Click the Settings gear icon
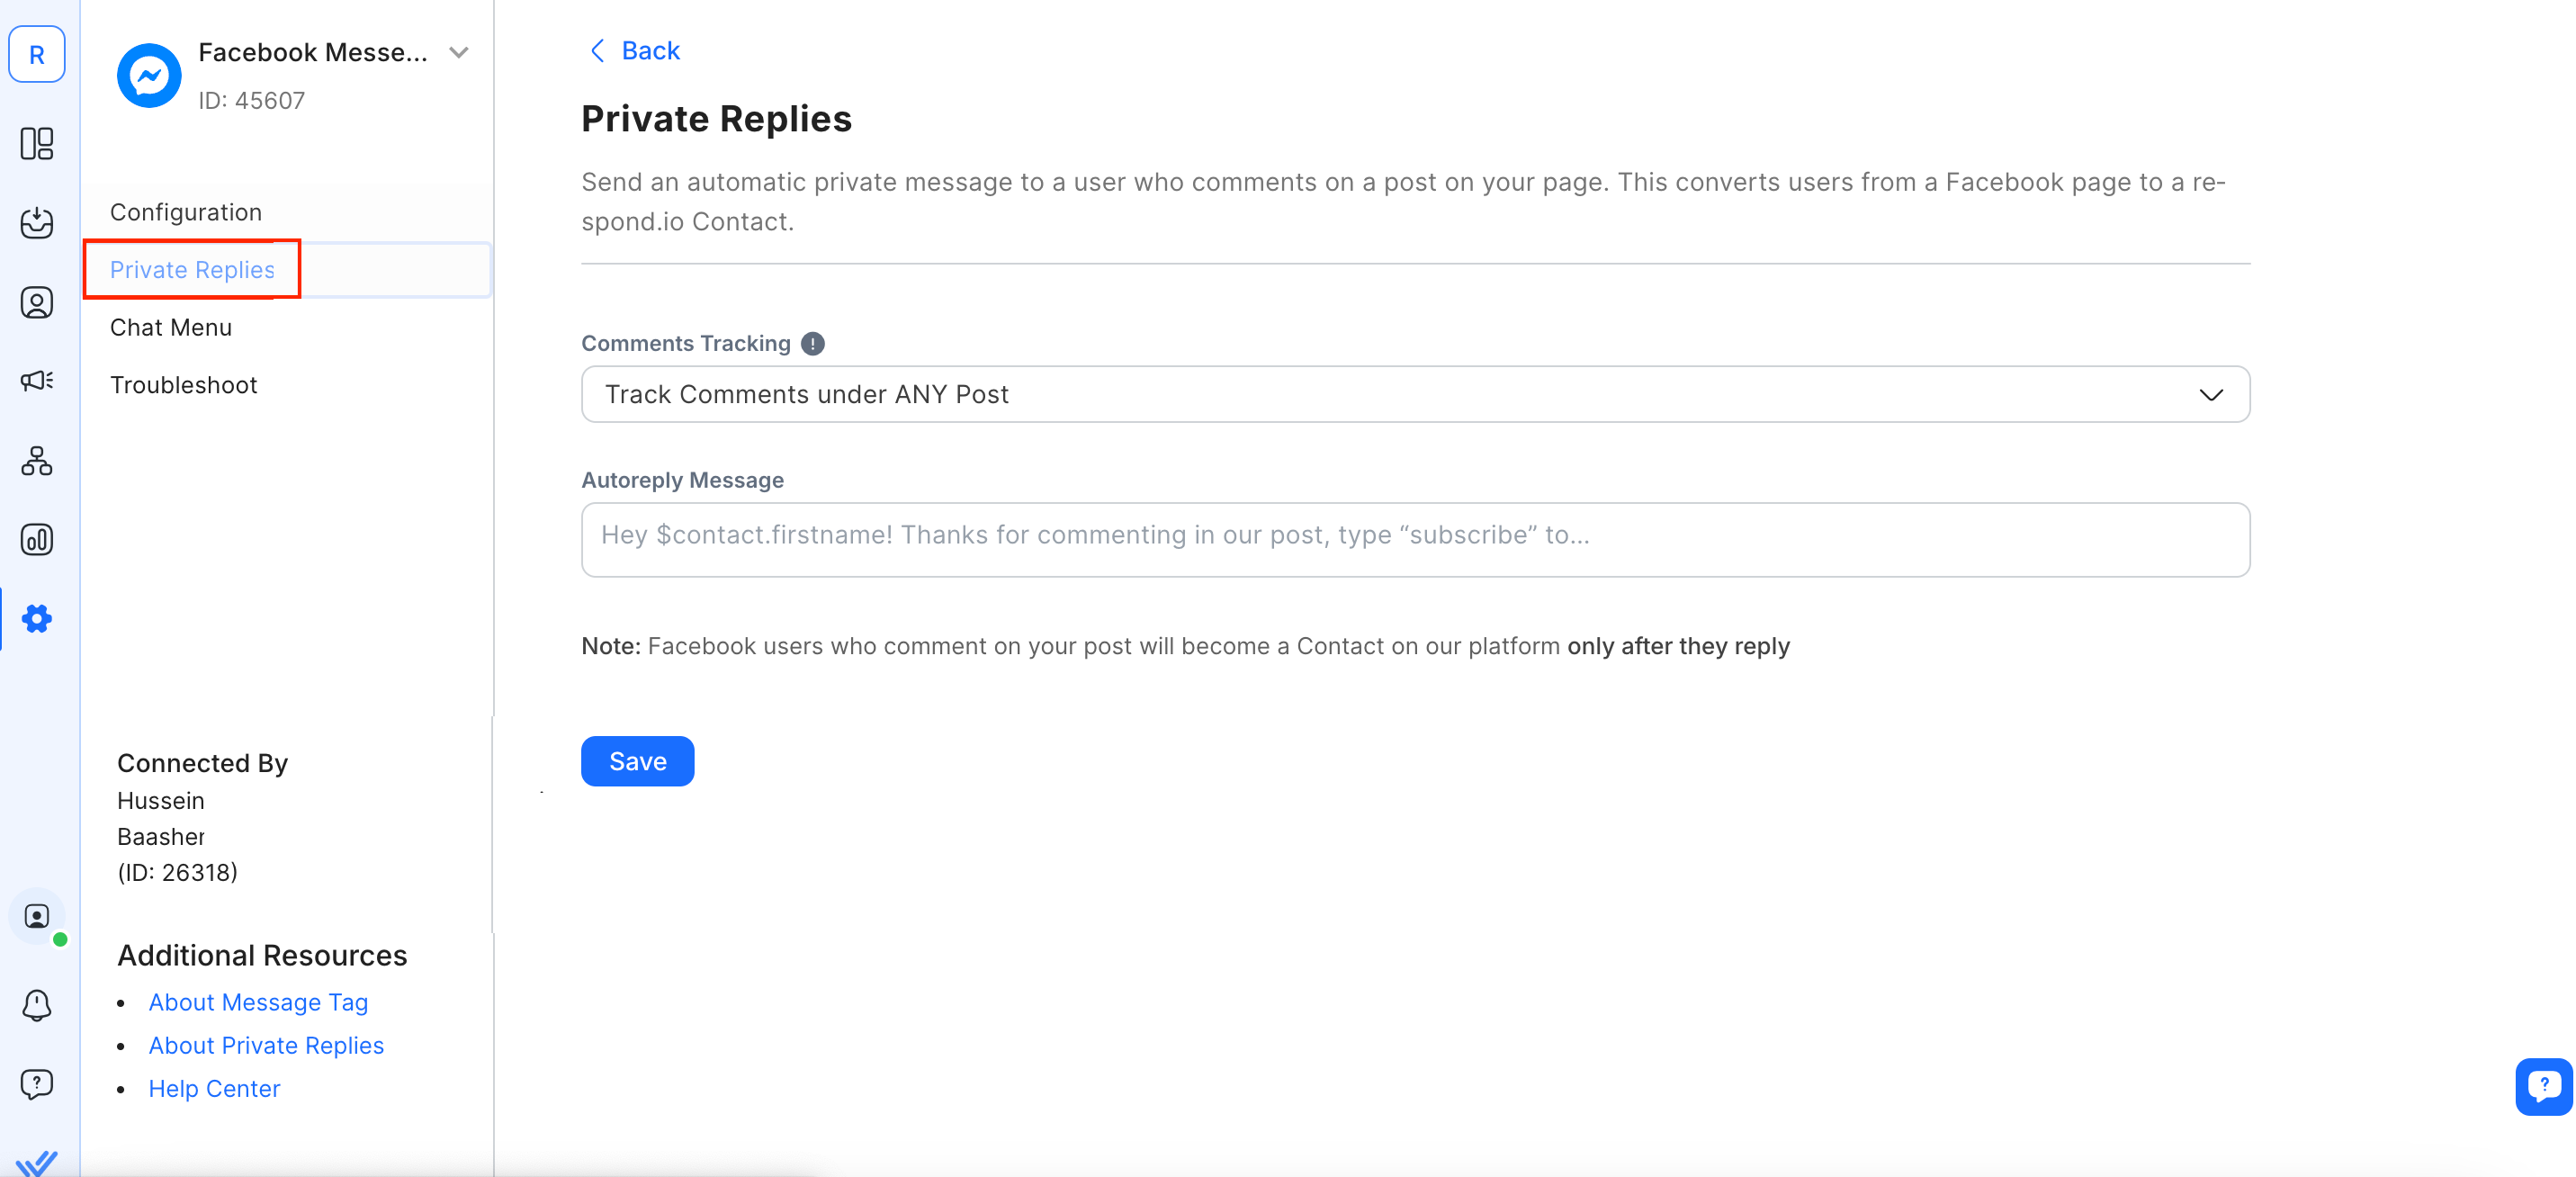The image size is (2576, 1177). tap(37, 619)
